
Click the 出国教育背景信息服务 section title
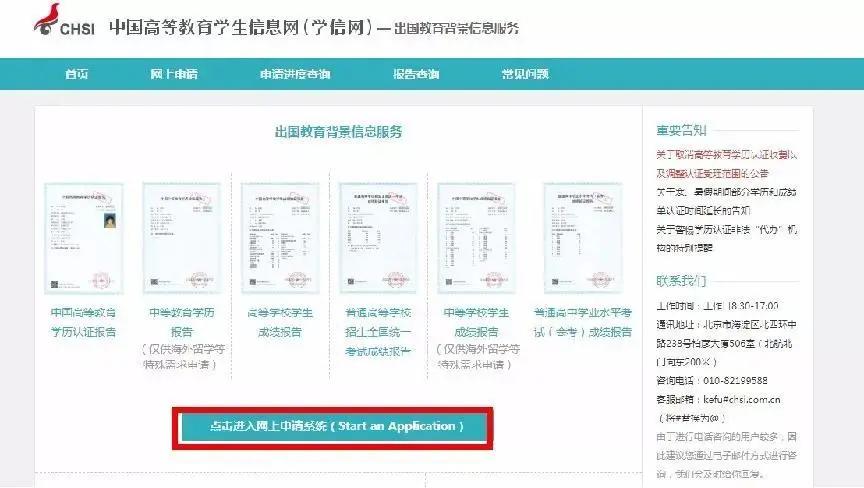(338, 132)
